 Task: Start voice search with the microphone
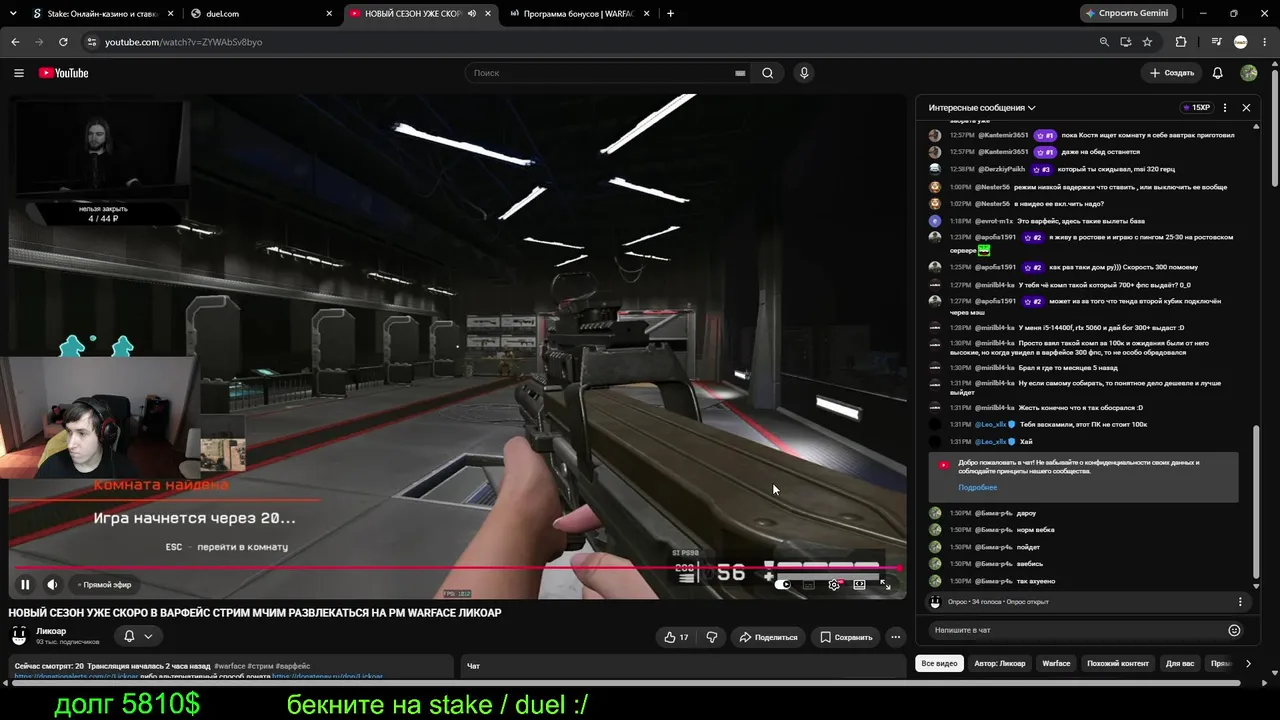point(803,73)
